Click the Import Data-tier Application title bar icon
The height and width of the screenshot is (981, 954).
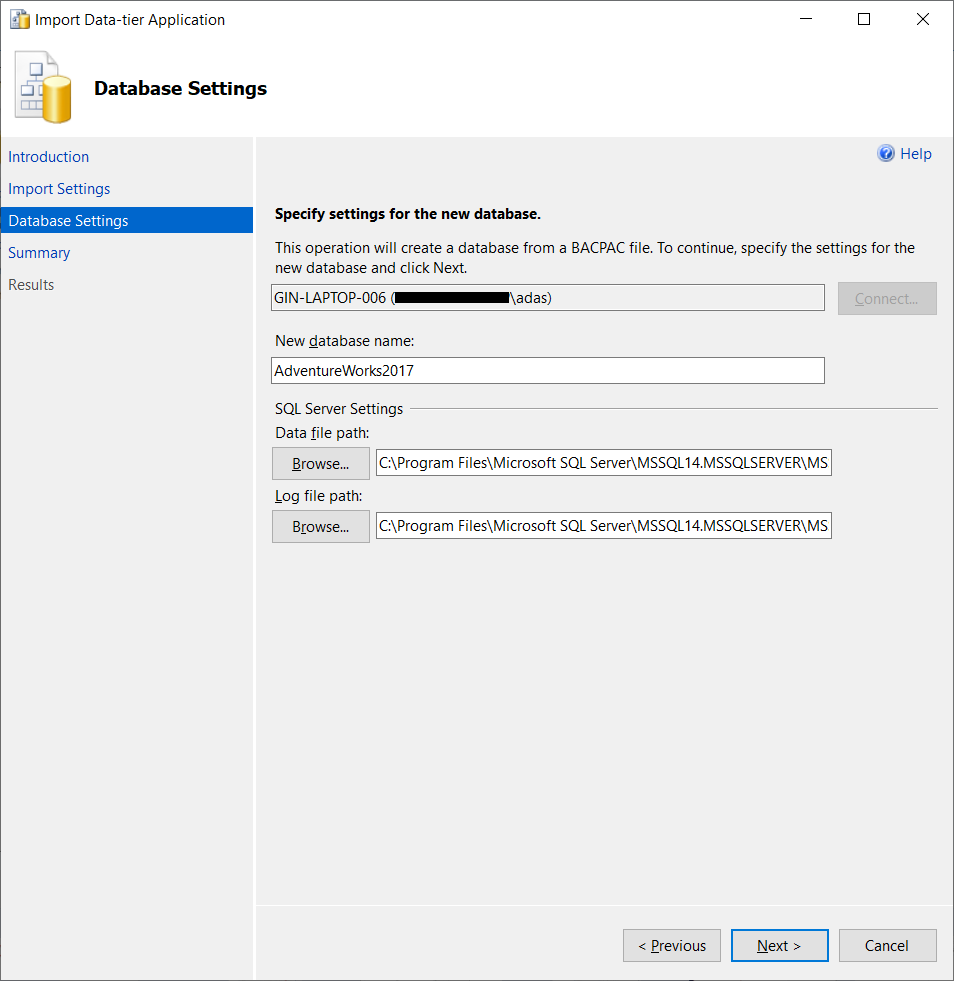pyautogui.click(x=19, y=18)
